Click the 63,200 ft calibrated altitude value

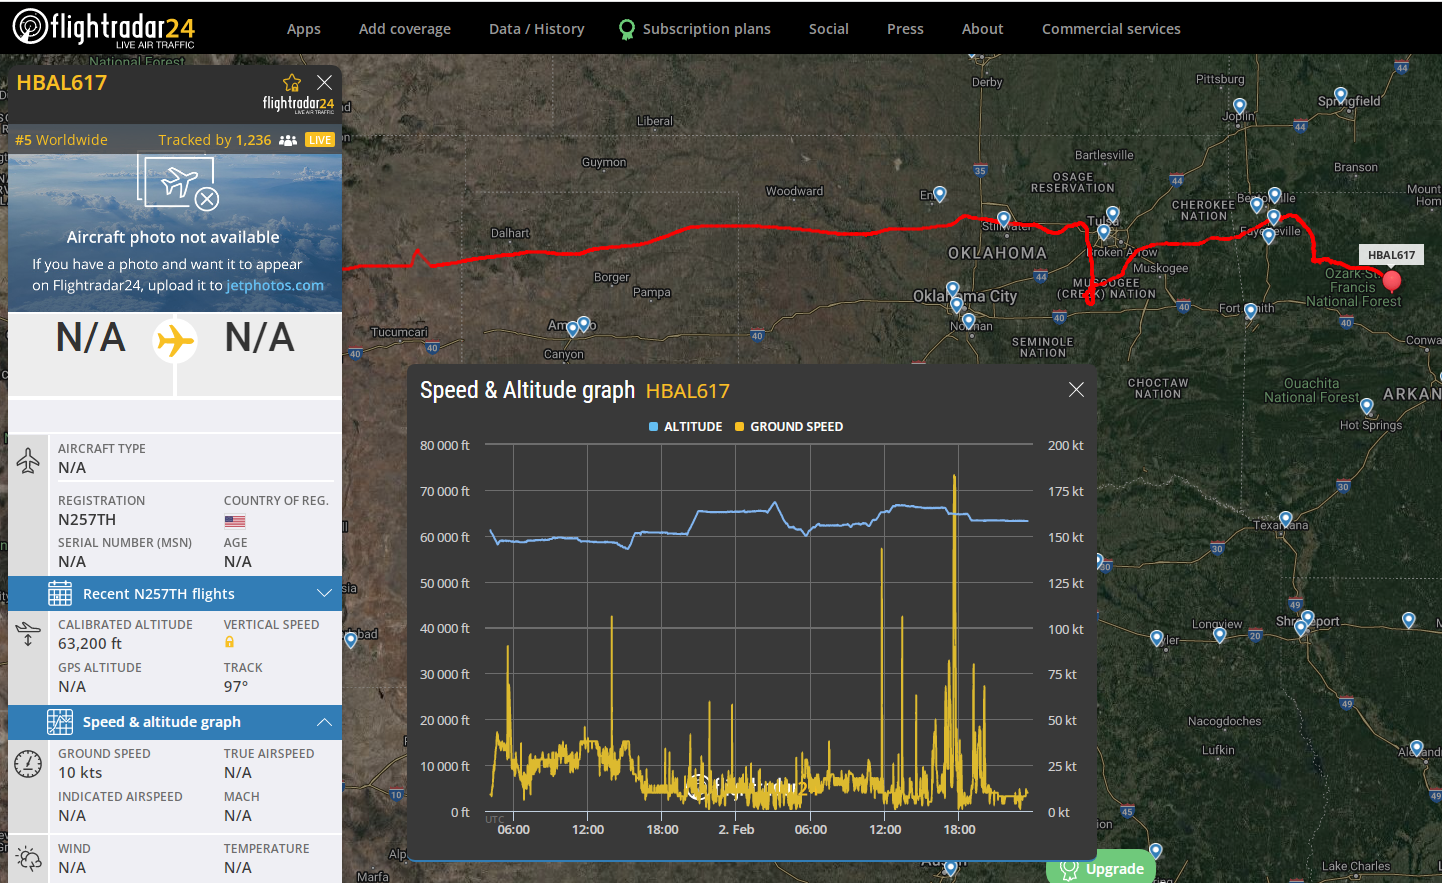point(90,644)
